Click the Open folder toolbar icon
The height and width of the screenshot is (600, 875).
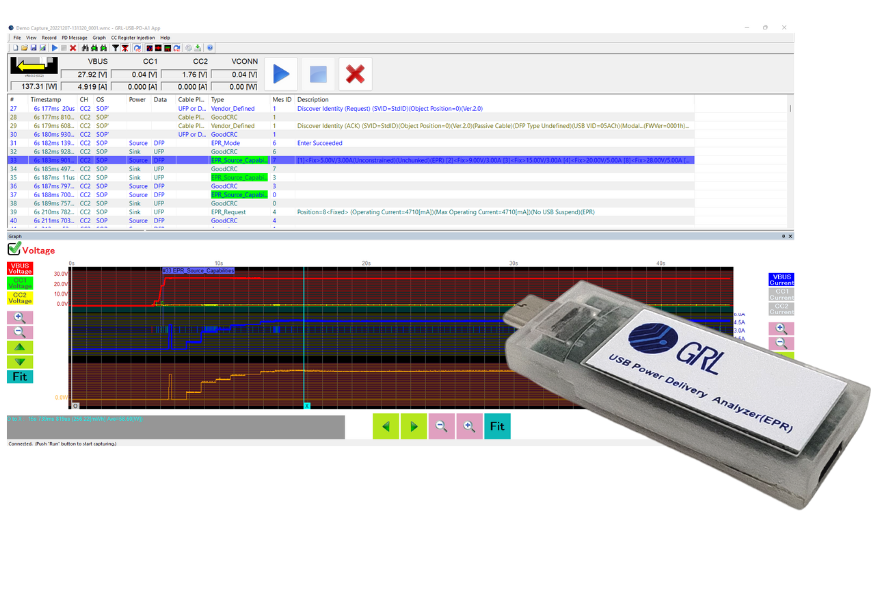click(x=25, y=48)
